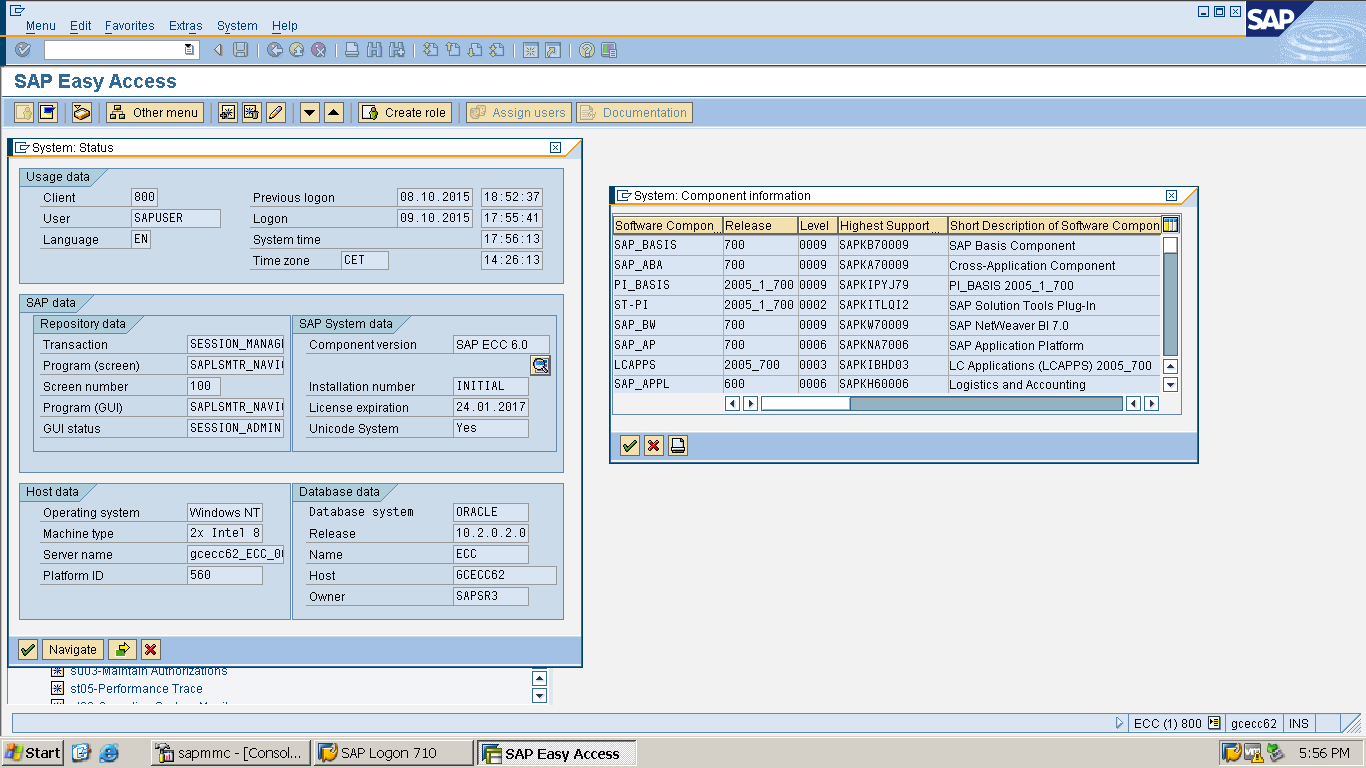This screenshot has width=1366, height=768.
Task: Open the Favorites menu
Action: tap(129, 26)
